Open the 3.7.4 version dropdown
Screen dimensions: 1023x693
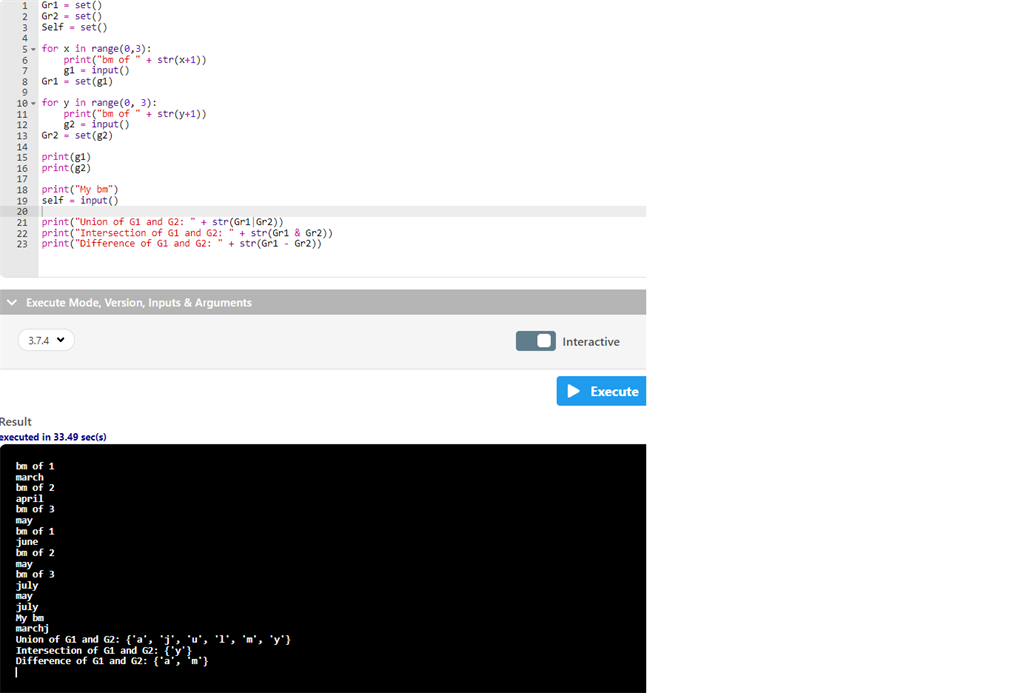pos(46,340)
